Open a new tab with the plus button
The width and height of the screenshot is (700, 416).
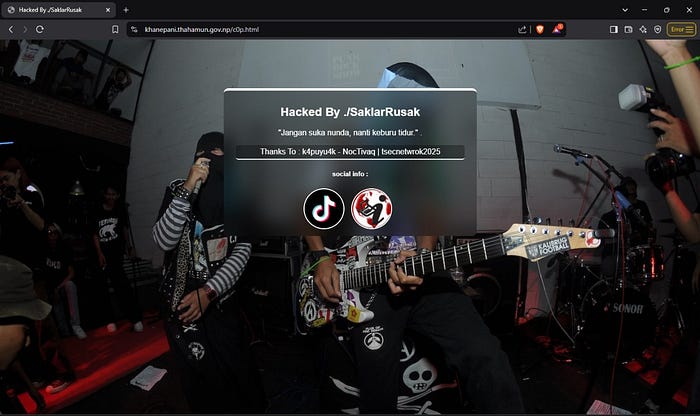[126, 10]
